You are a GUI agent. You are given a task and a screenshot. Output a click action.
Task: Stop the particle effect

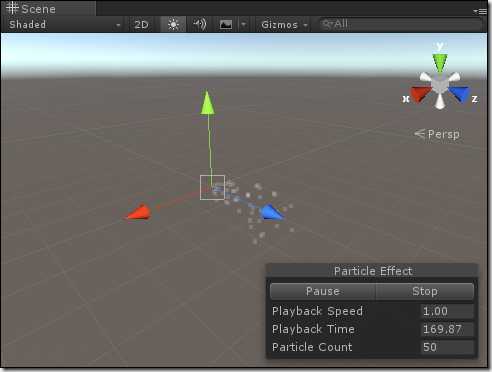point(425,291)
